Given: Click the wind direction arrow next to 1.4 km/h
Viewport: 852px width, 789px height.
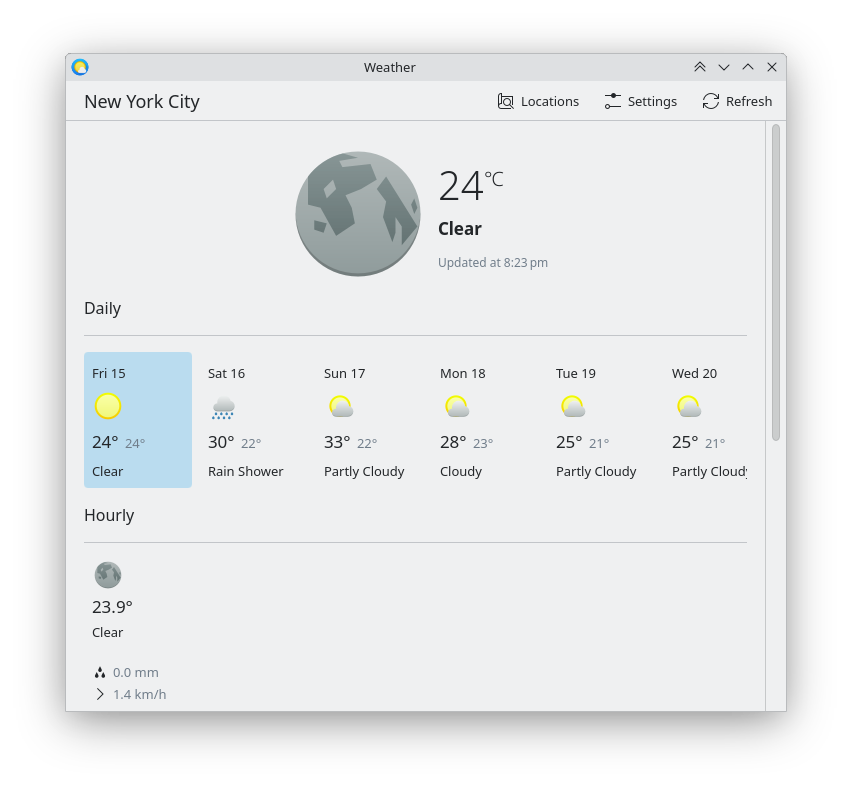Looking at the screenshot, I should [x=100, y=694].
